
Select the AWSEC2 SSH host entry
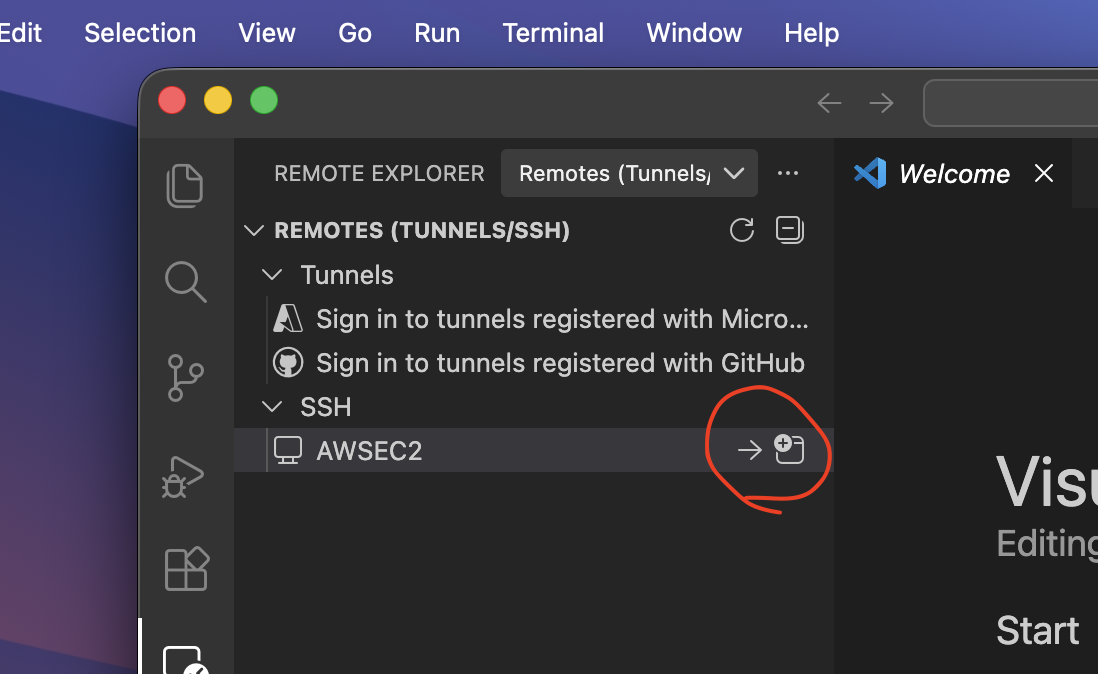click(369, 450)
